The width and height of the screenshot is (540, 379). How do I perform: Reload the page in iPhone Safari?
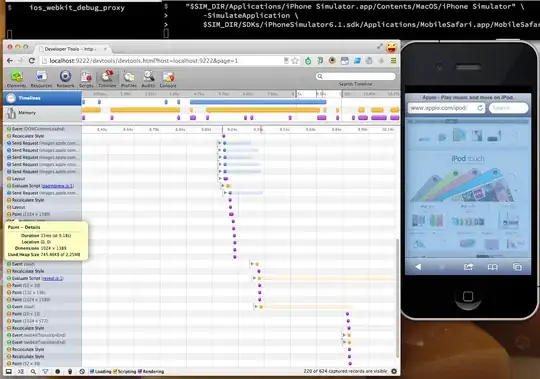pyautogui.click(x=480, y=108)
